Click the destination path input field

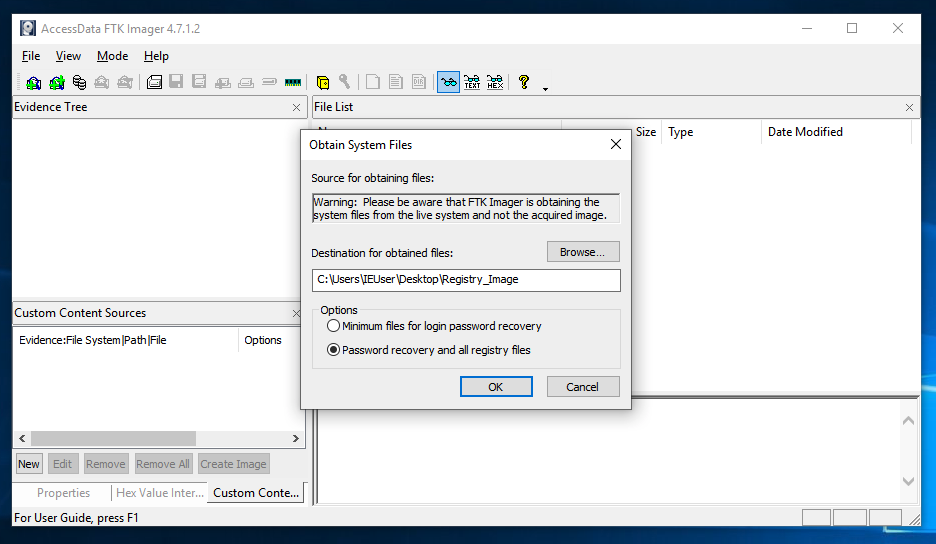click(x=466, y=280)
